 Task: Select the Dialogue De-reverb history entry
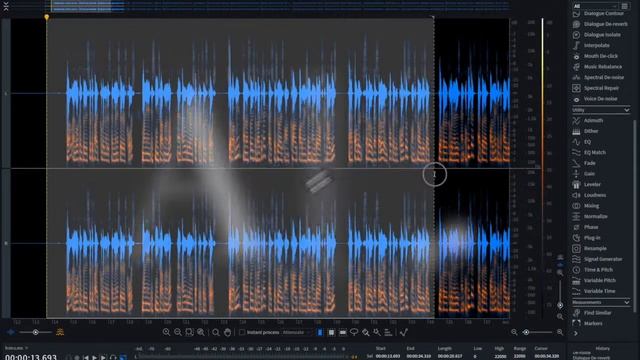point(592,358)
